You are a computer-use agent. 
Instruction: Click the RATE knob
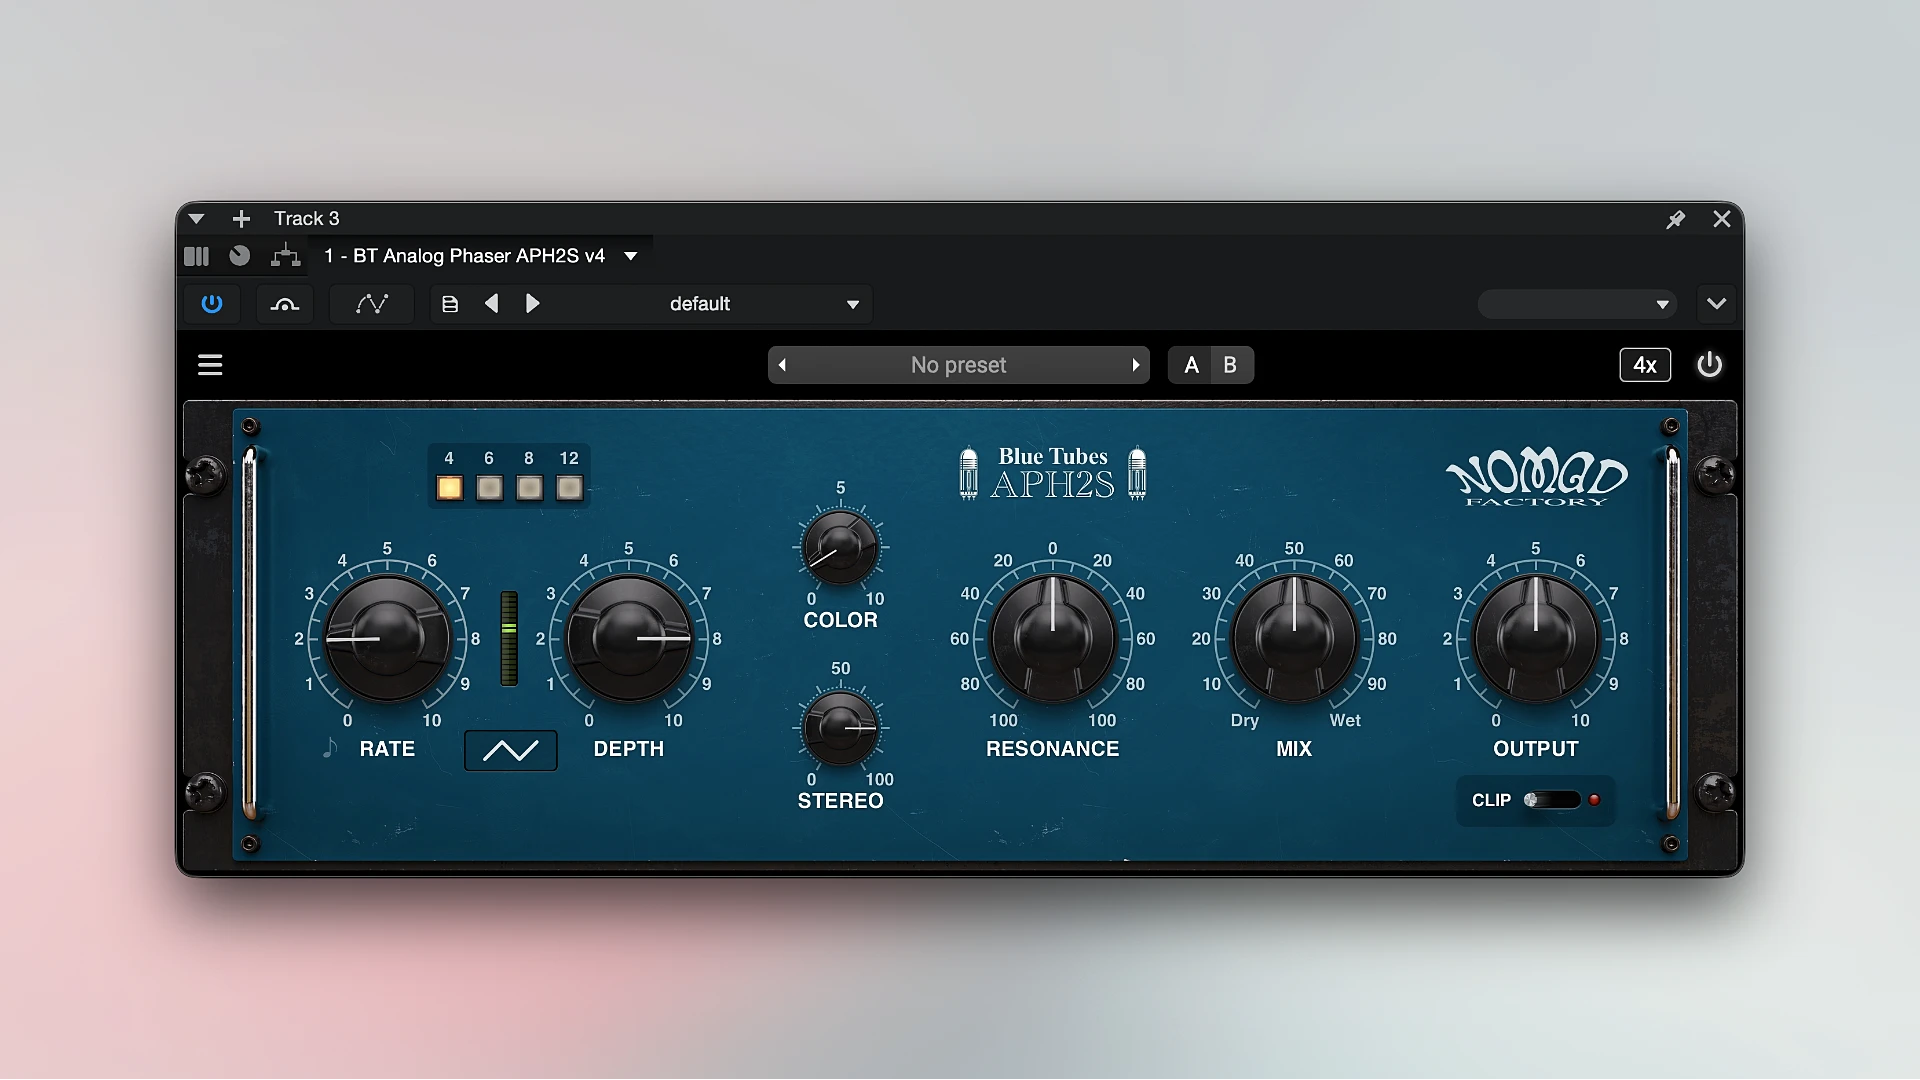pyautogui.click(x=387, y=638)
